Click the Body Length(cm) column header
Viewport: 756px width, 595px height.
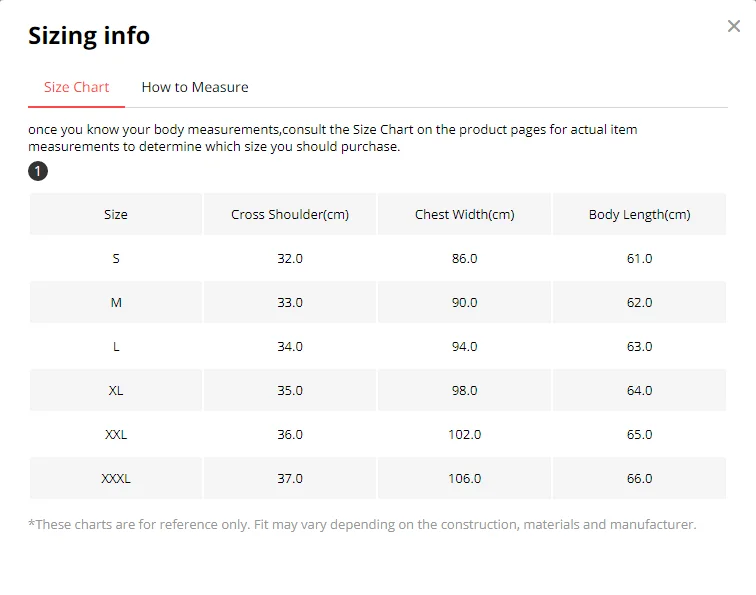click(x=639, y=215)
